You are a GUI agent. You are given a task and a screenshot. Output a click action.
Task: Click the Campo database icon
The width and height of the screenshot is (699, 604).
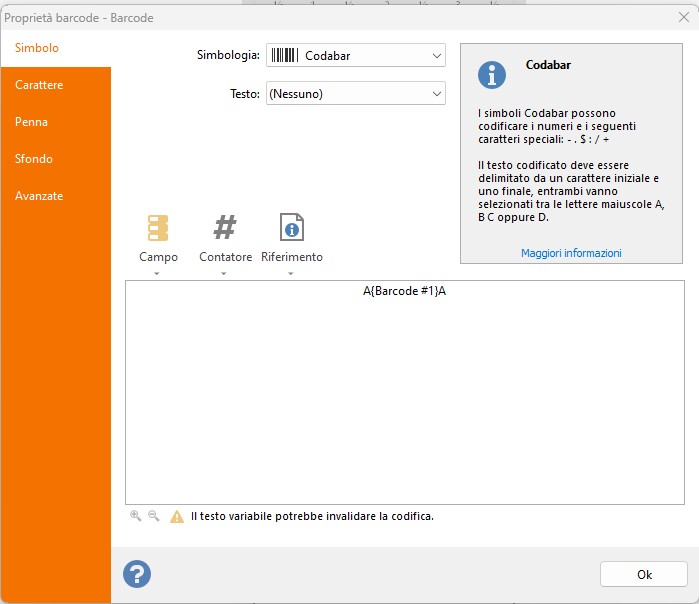pyautogui.click(x=158, y=228)
